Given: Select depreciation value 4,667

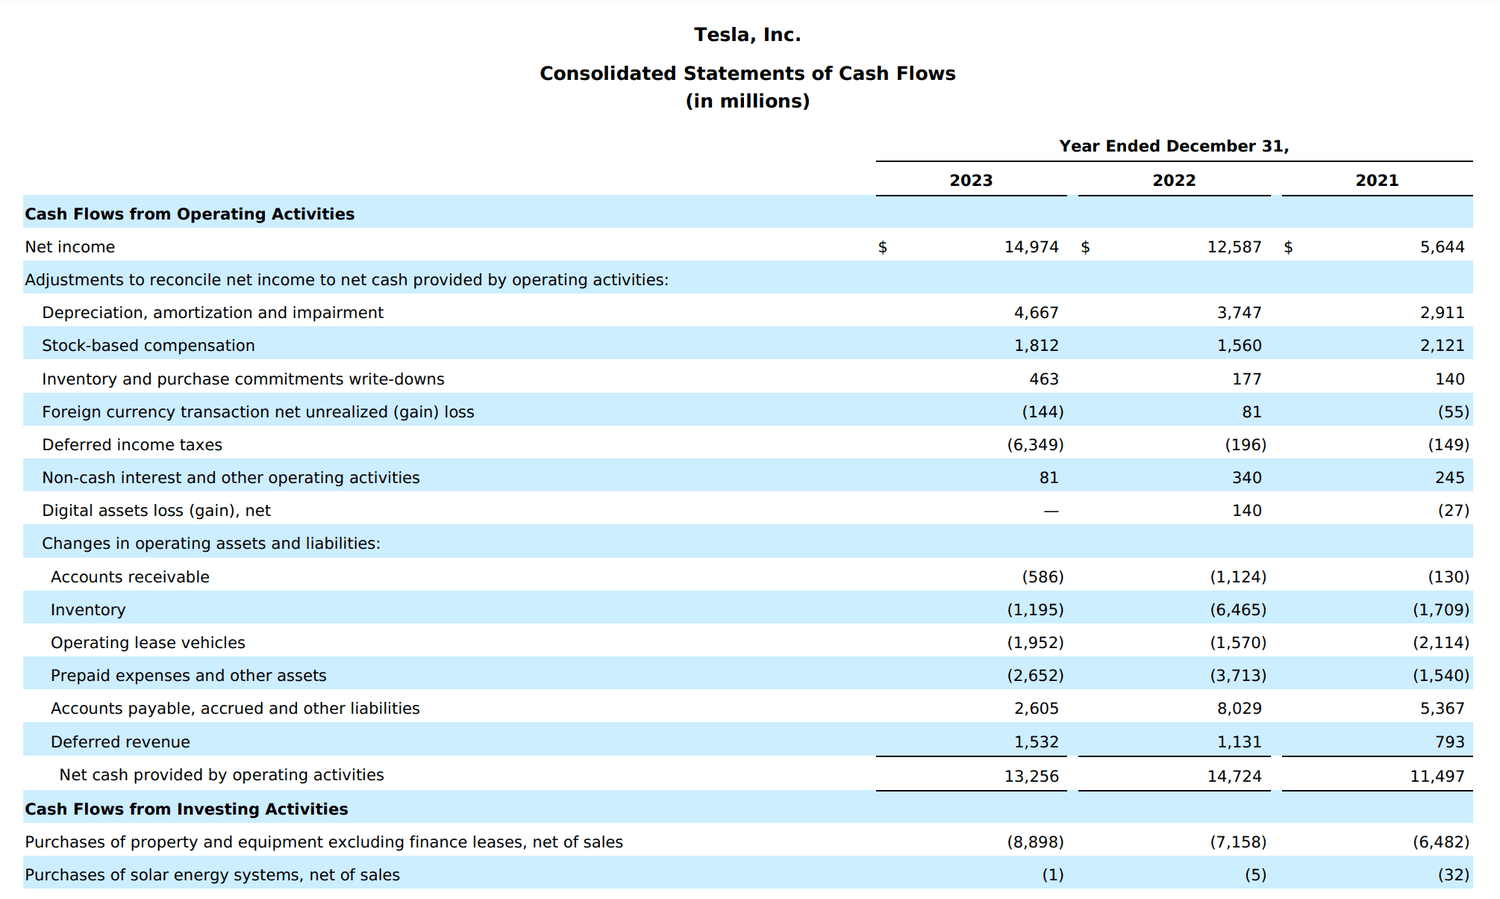Looking at the screenshot, I should 1036,313.
